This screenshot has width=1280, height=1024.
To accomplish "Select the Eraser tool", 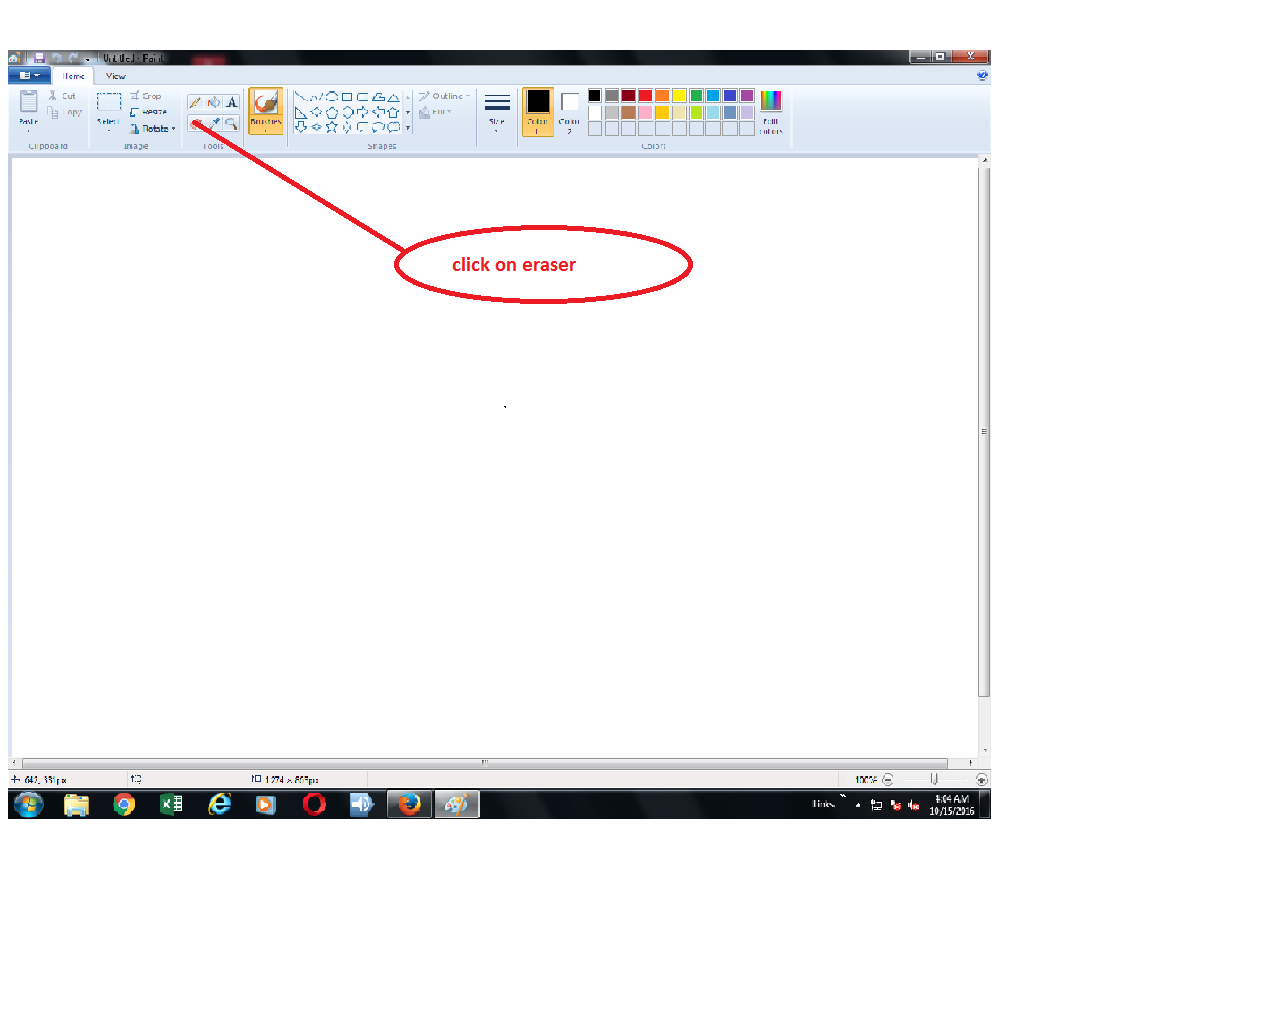I will [197, 124].
